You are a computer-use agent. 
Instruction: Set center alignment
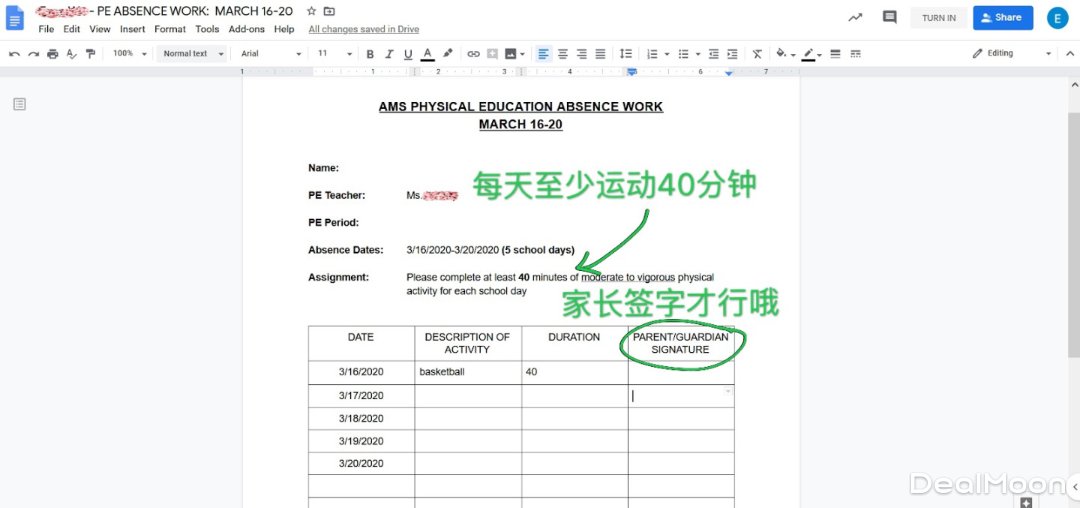[x=563, y=54]
